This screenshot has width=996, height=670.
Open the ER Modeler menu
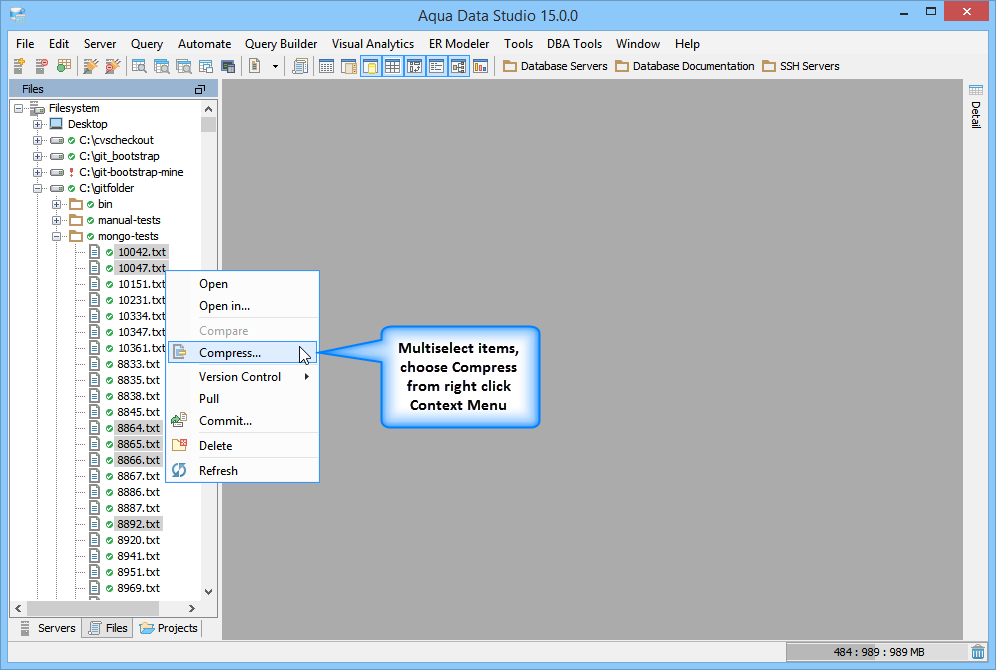[x=459, y=44]
